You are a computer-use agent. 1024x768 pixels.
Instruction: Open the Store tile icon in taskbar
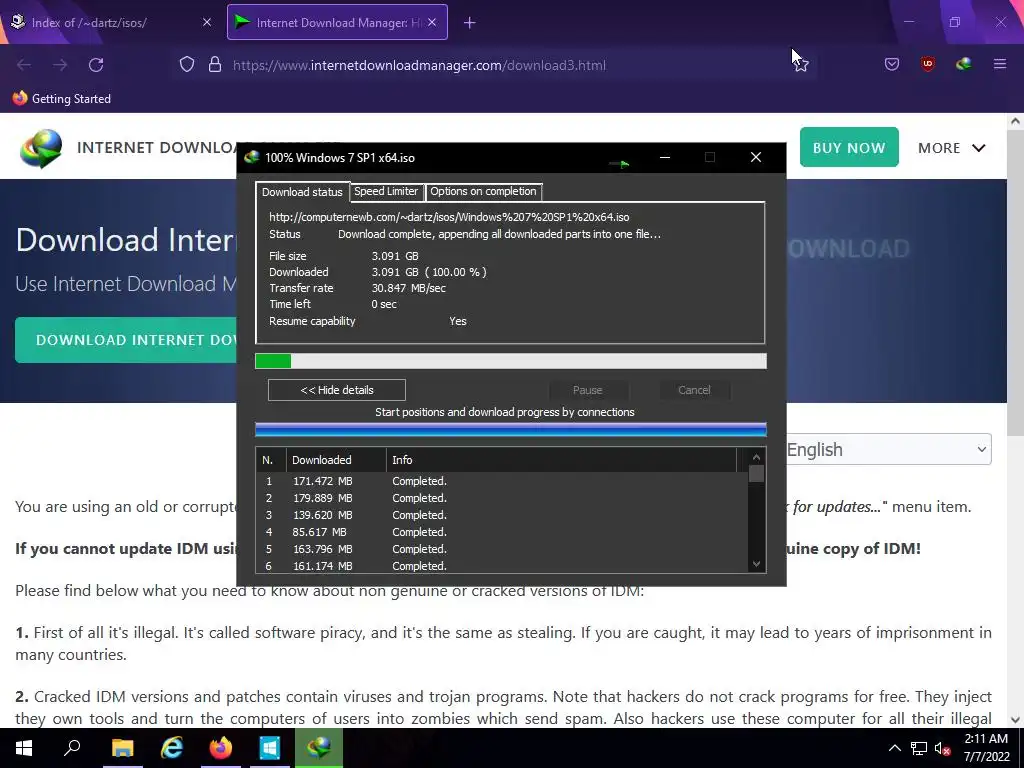269,748
